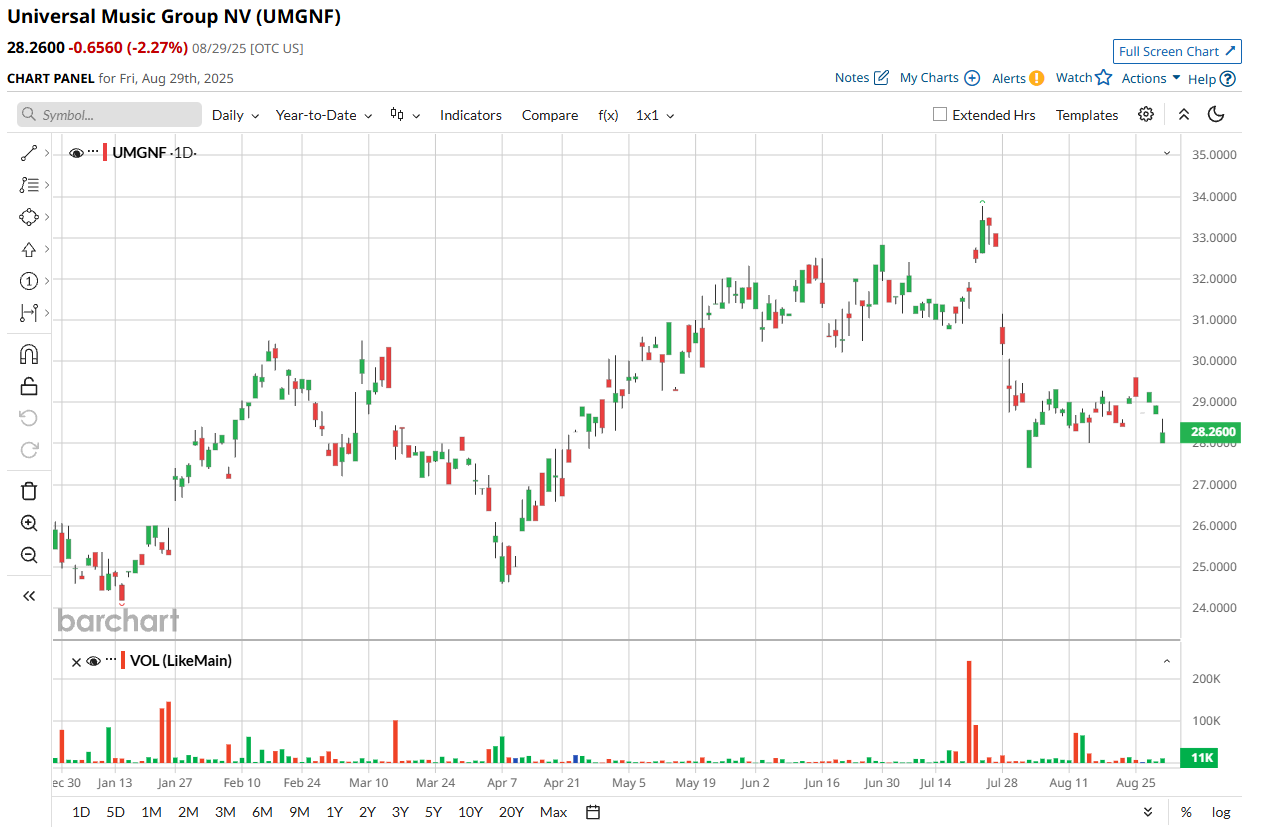The height and width of the screenshot is (831, 1262).
Task: Expand shapes tool options chevron
Action: pos(47,217)
